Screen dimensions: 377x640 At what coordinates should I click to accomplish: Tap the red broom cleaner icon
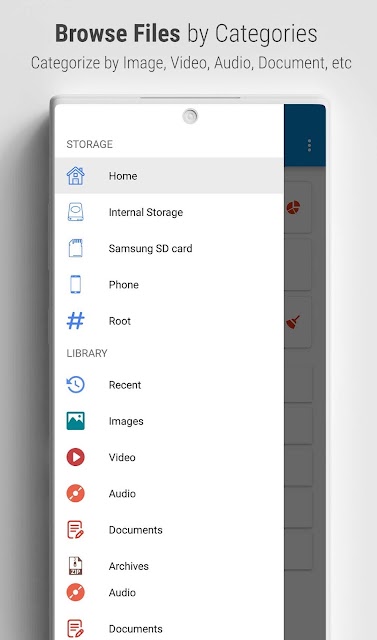click(293, 322)
